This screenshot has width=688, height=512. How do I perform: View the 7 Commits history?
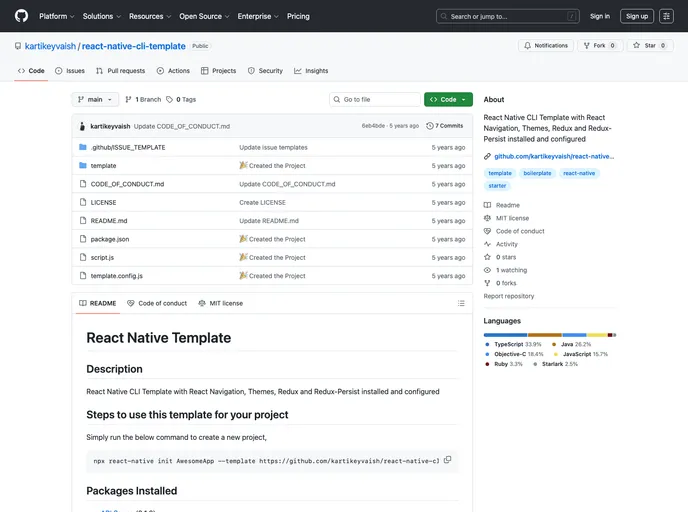(x=445, y=126)
